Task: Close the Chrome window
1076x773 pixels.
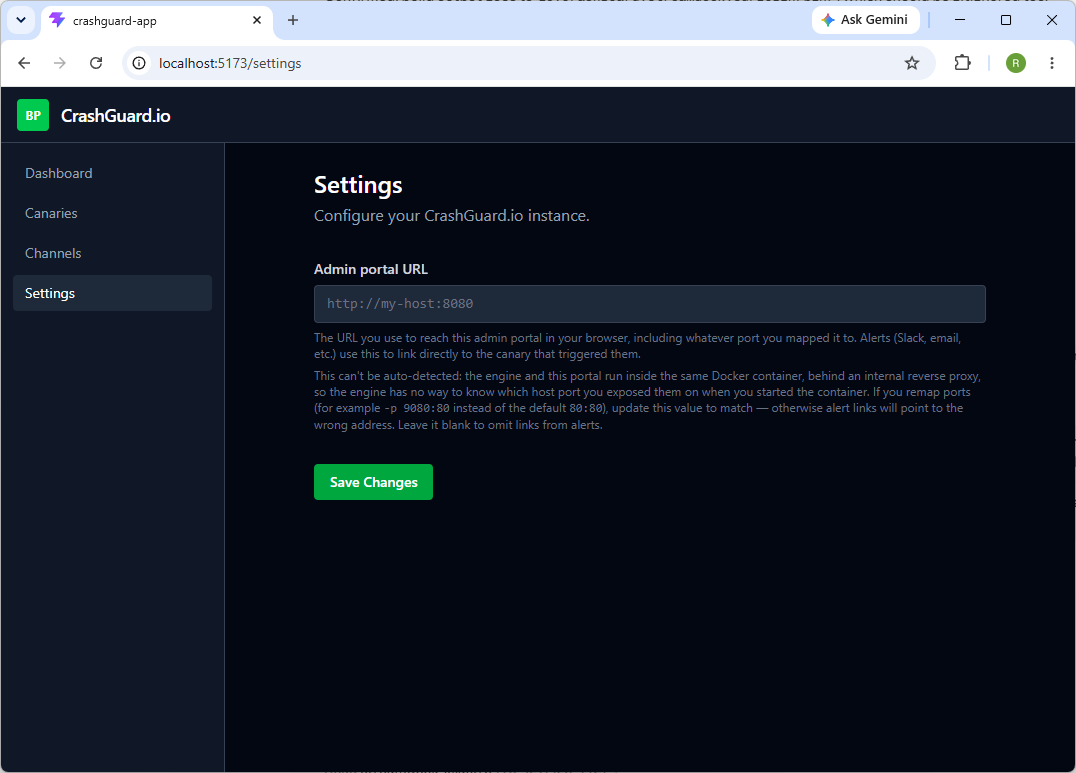Action: (x=1051, y=20)
